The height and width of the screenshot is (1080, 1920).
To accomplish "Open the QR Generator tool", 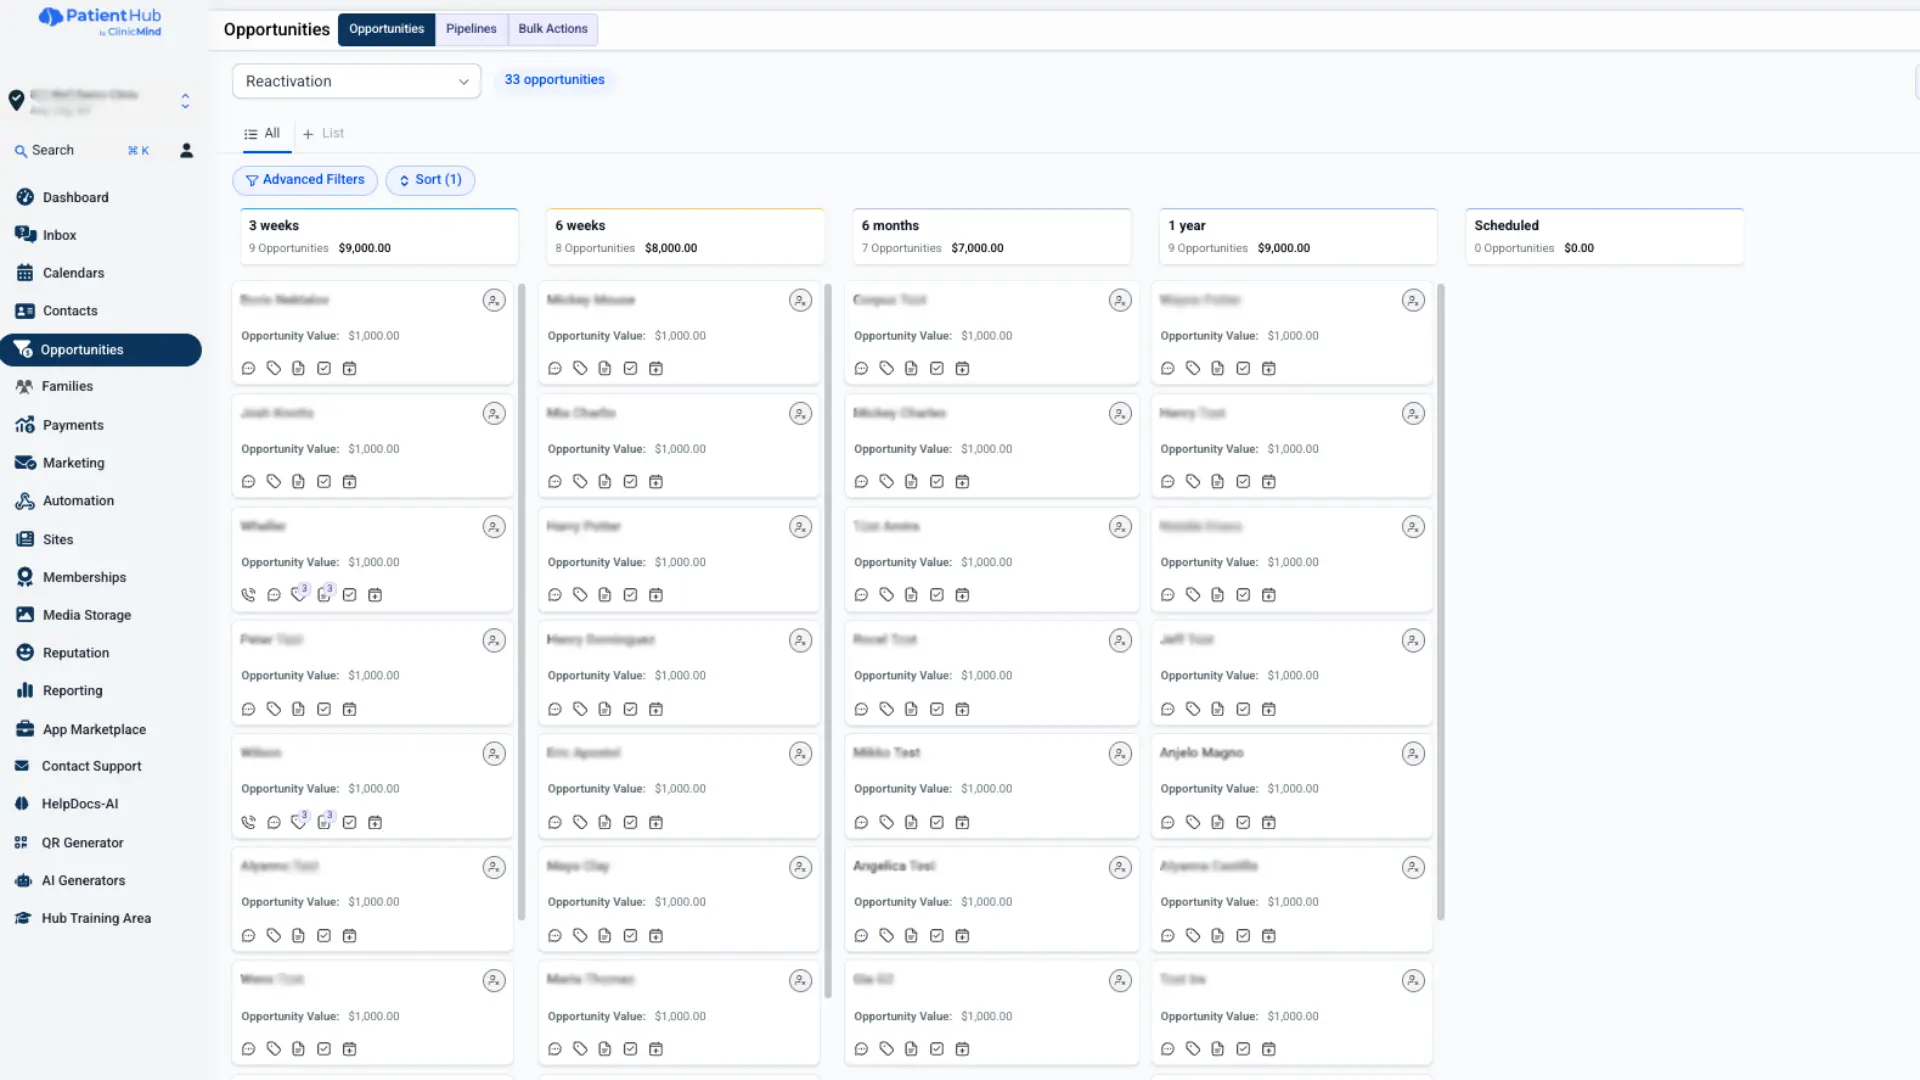I will [82, 843].
